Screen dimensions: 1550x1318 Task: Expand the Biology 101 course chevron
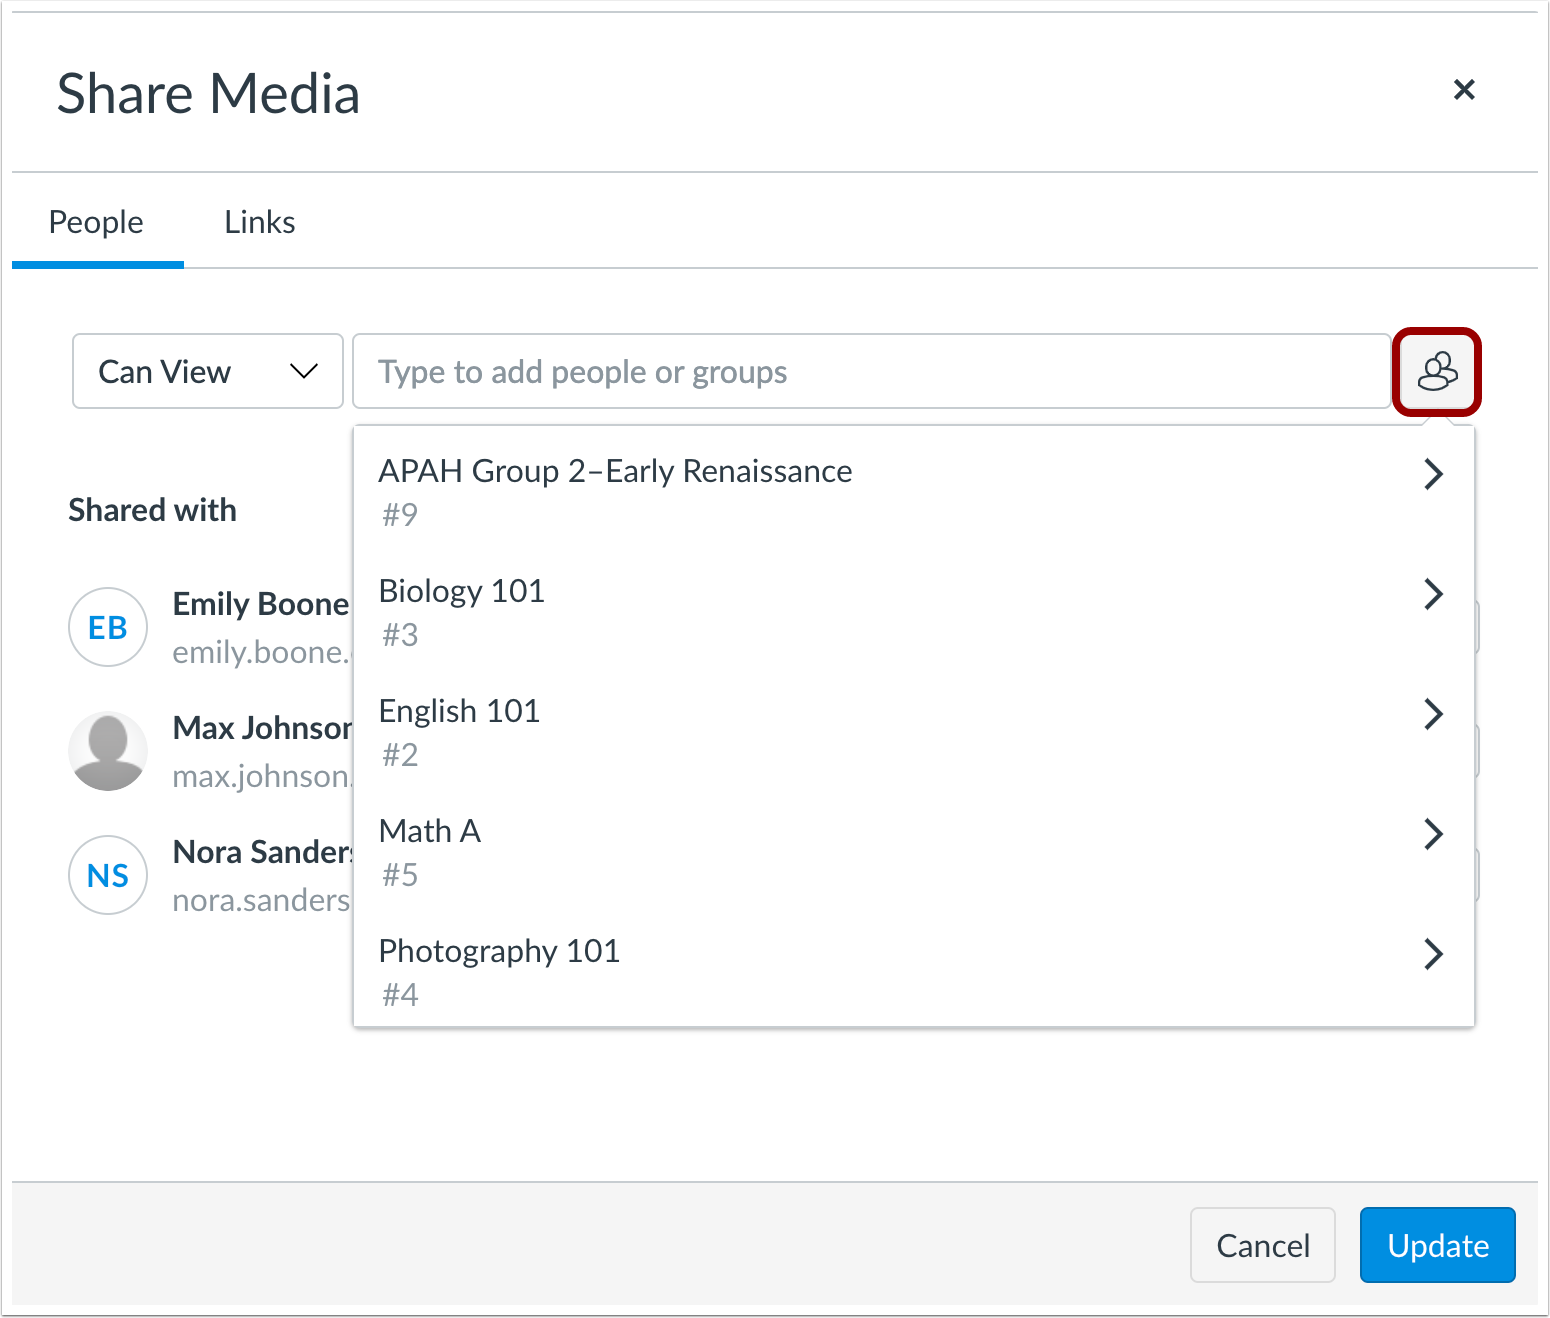pos(1432,594)
